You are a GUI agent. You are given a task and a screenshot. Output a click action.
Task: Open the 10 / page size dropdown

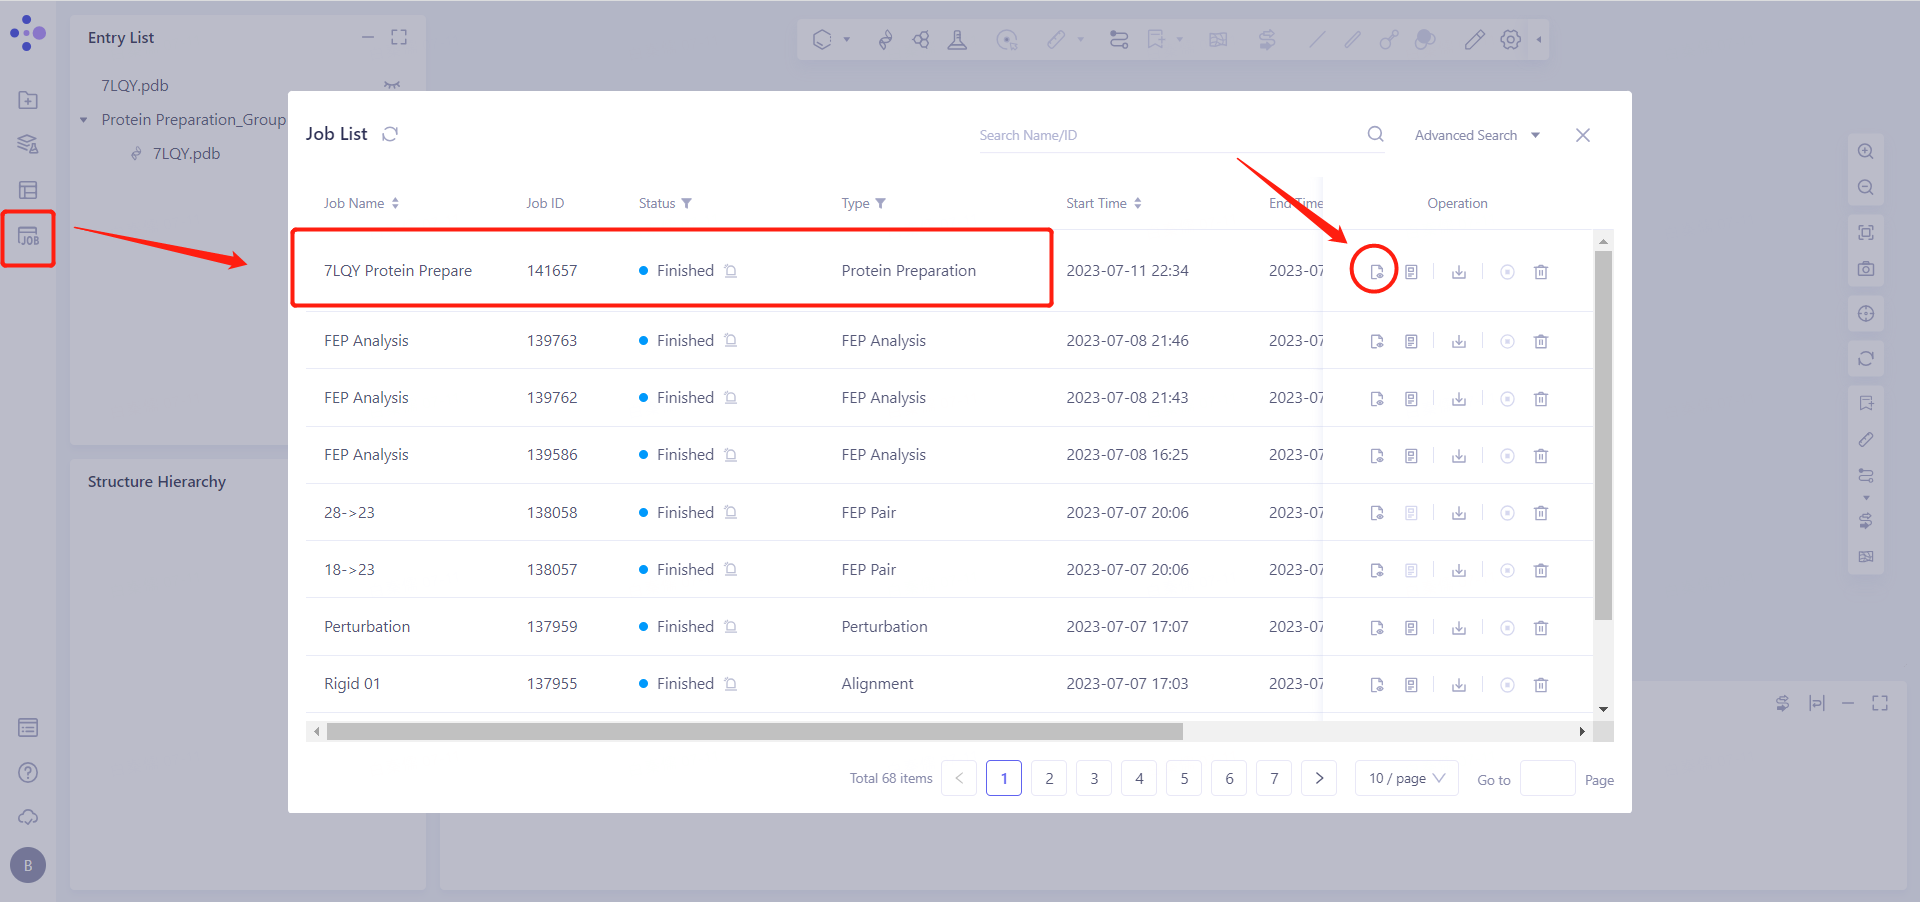(x=1406, y=778)
